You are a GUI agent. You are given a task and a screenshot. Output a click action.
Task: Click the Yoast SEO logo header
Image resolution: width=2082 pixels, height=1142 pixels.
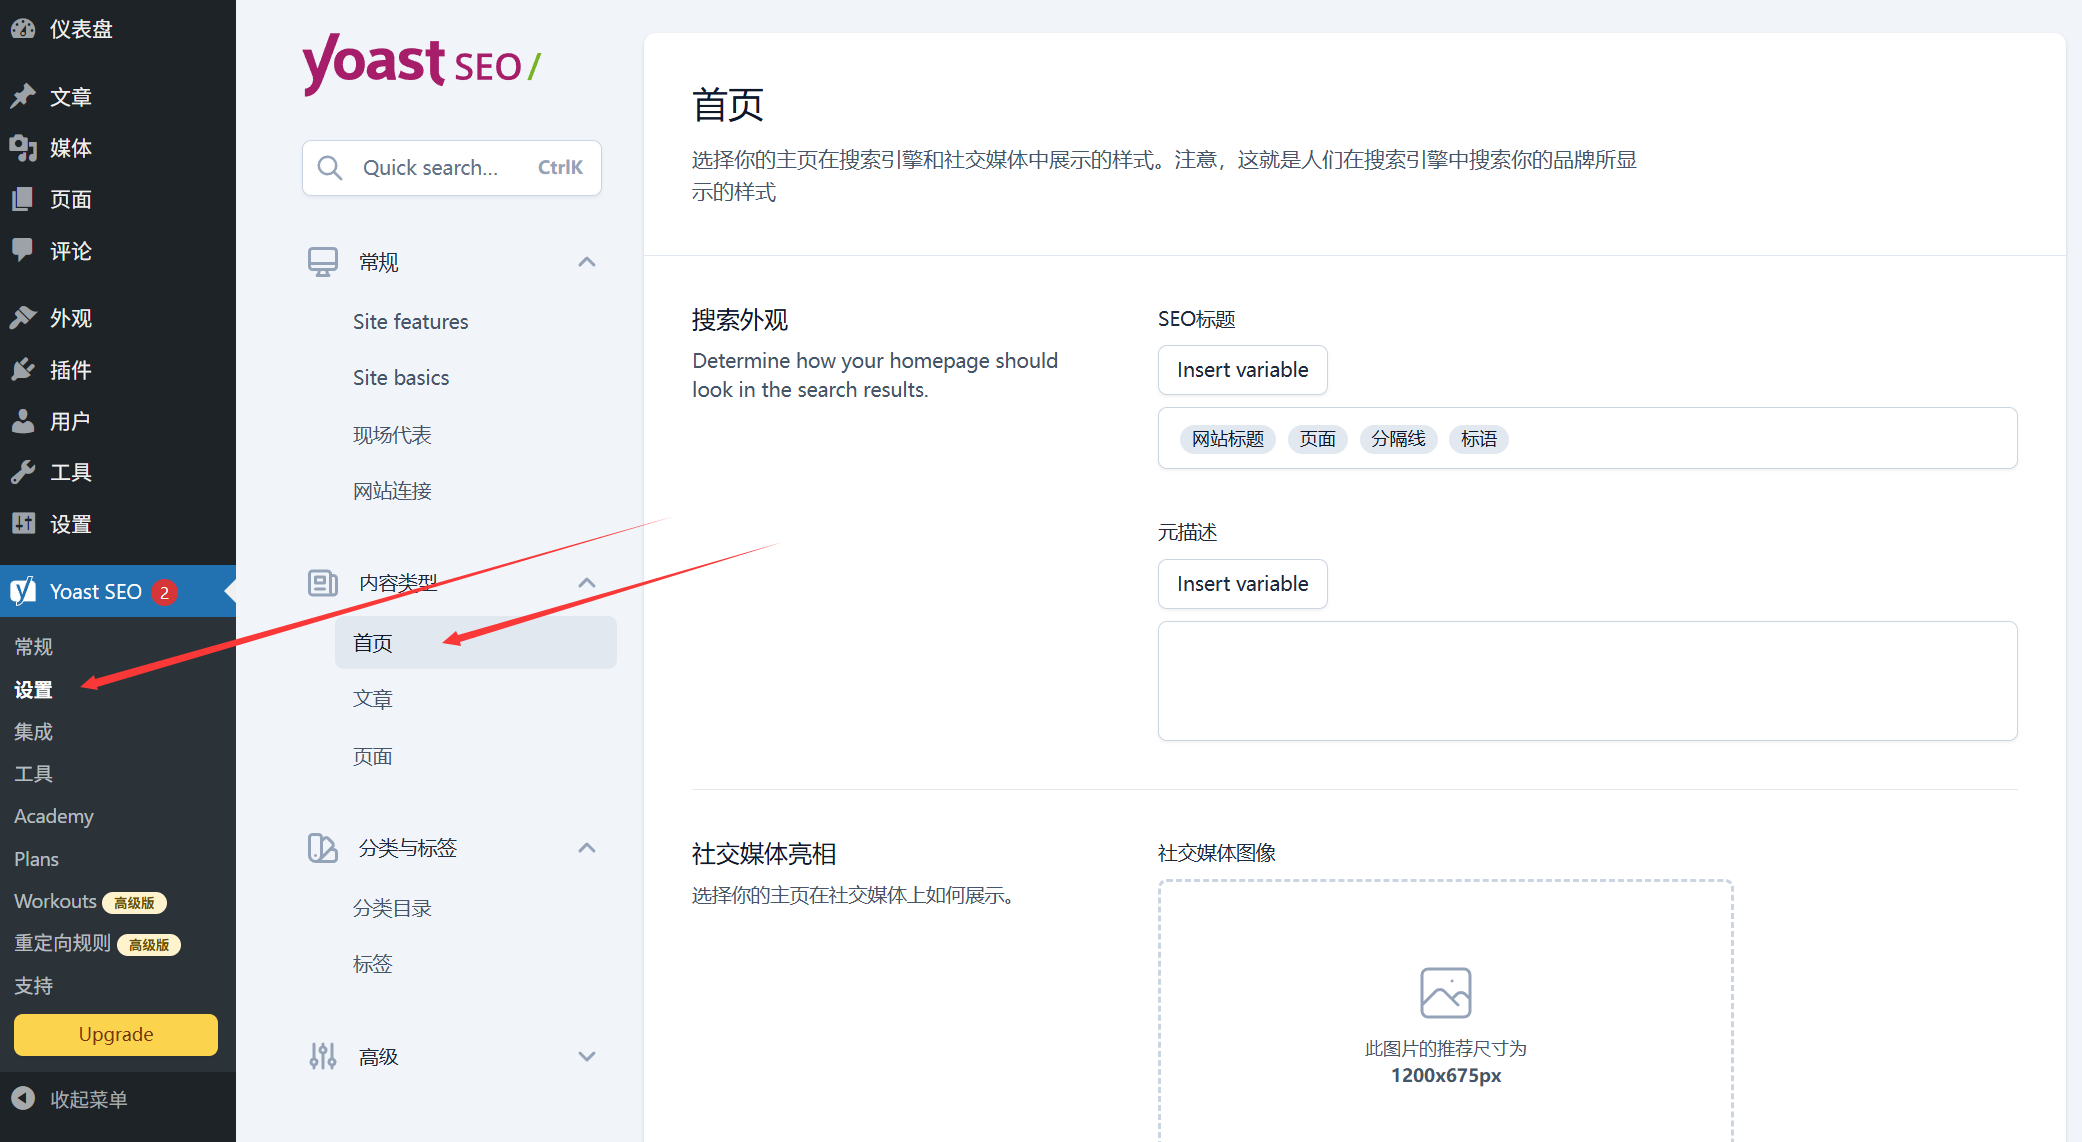[422, 65]
